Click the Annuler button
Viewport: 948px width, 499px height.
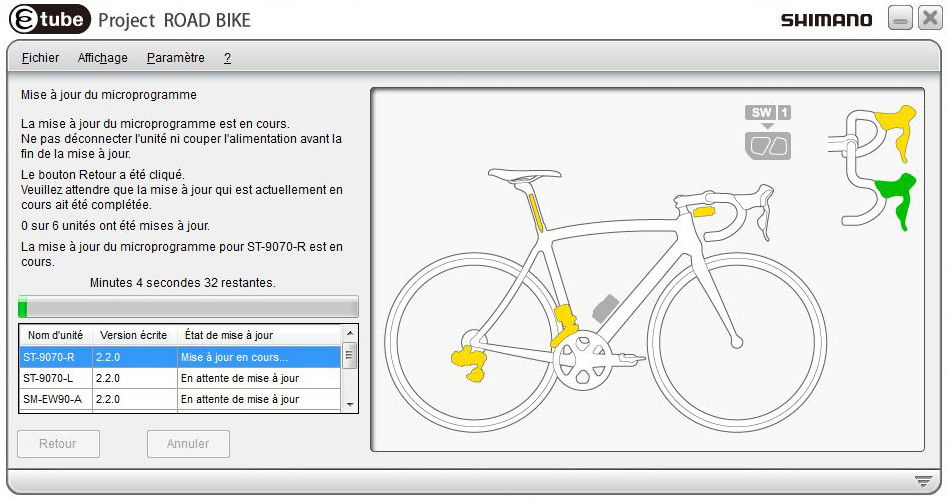pyautogui.click(x=188, y=444)
